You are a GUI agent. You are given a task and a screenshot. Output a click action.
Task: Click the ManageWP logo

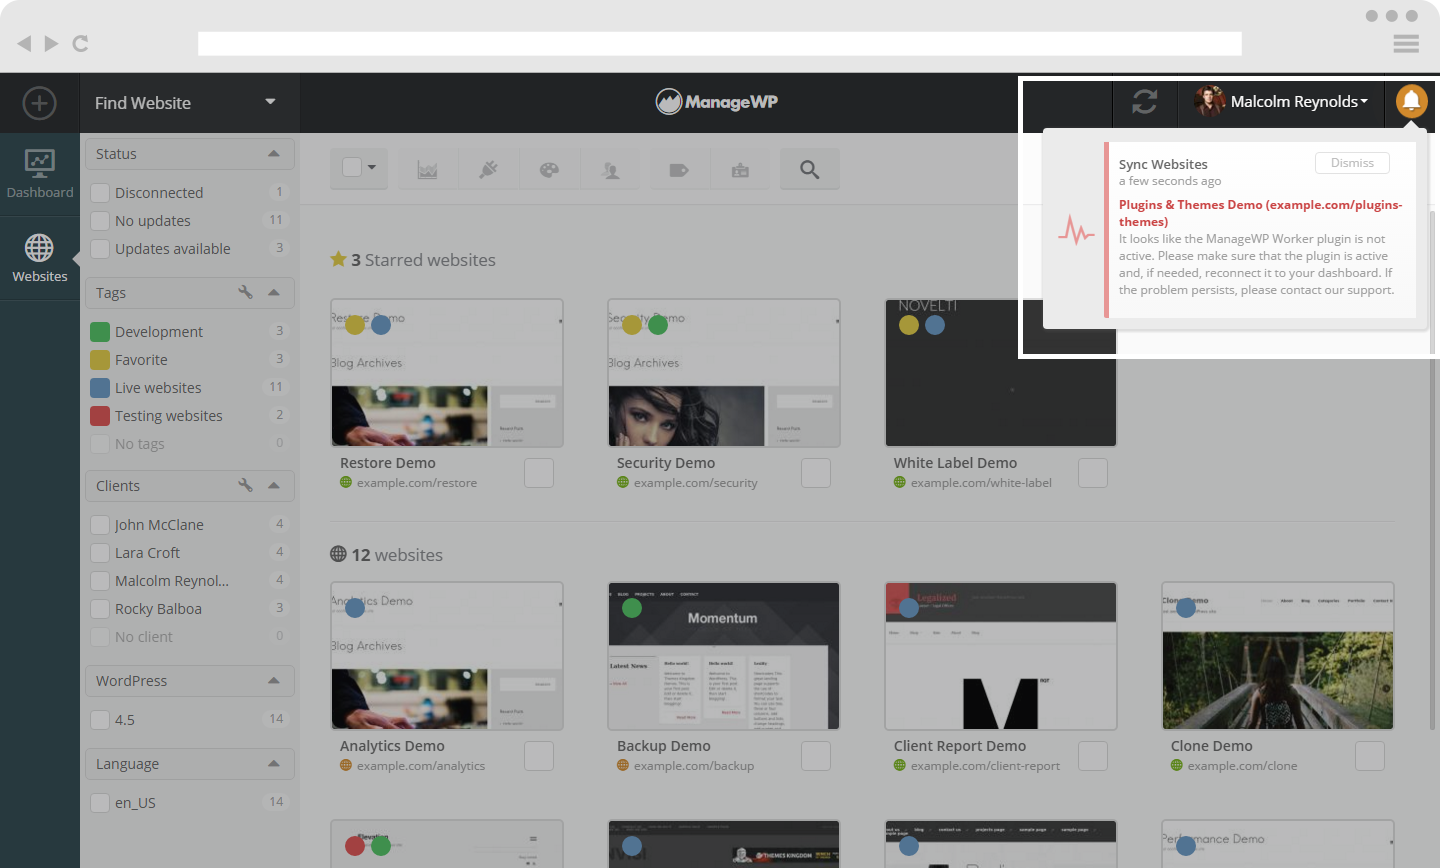(717, 101)
